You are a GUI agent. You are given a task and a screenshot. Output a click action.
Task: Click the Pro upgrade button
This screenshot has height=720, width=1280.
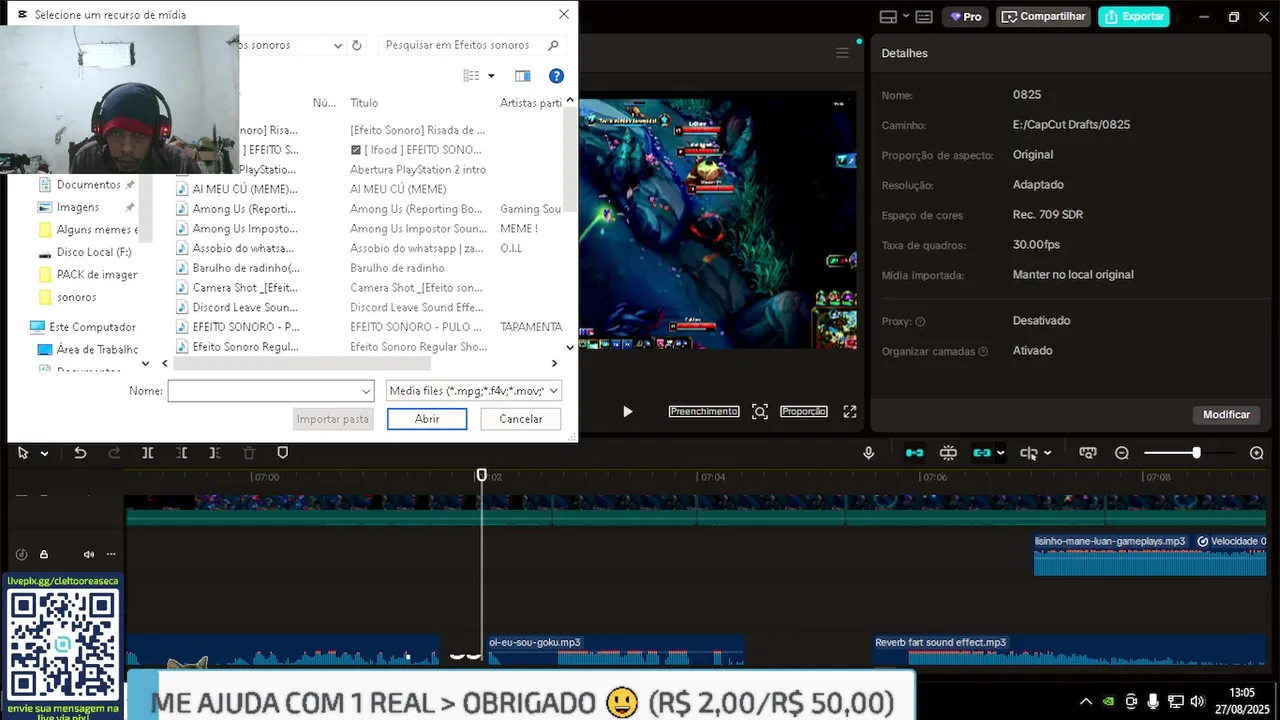[x=966, y=16]
